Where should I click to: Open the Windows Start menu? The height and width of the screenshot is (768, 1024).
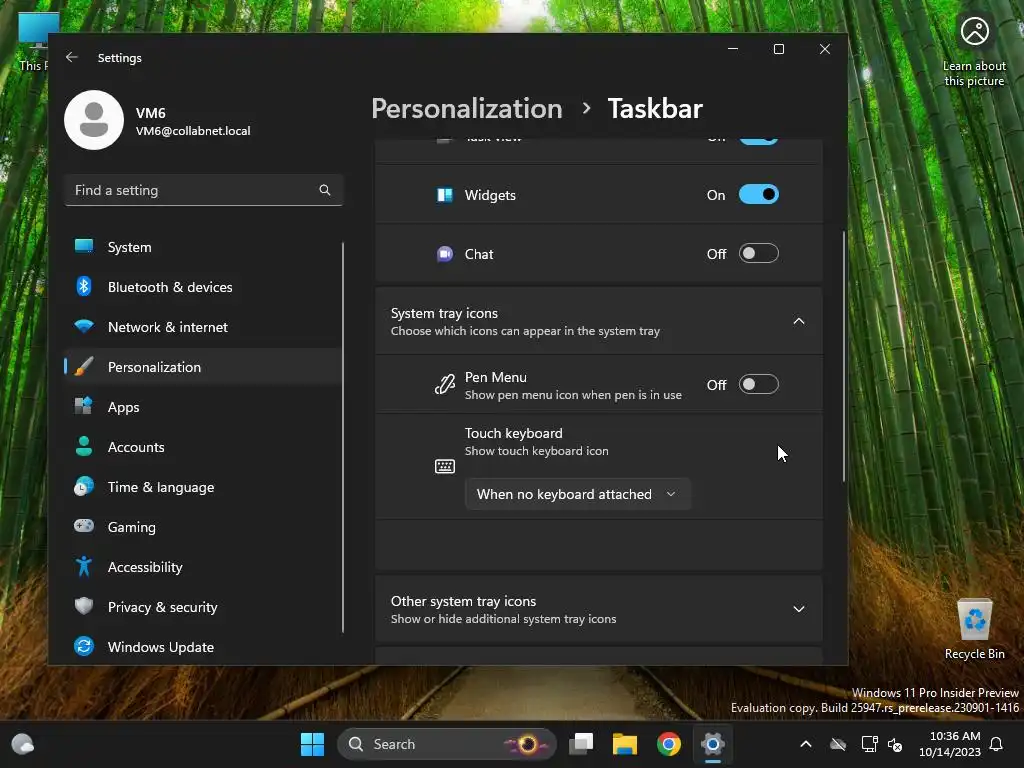click(x=312, y=744)
